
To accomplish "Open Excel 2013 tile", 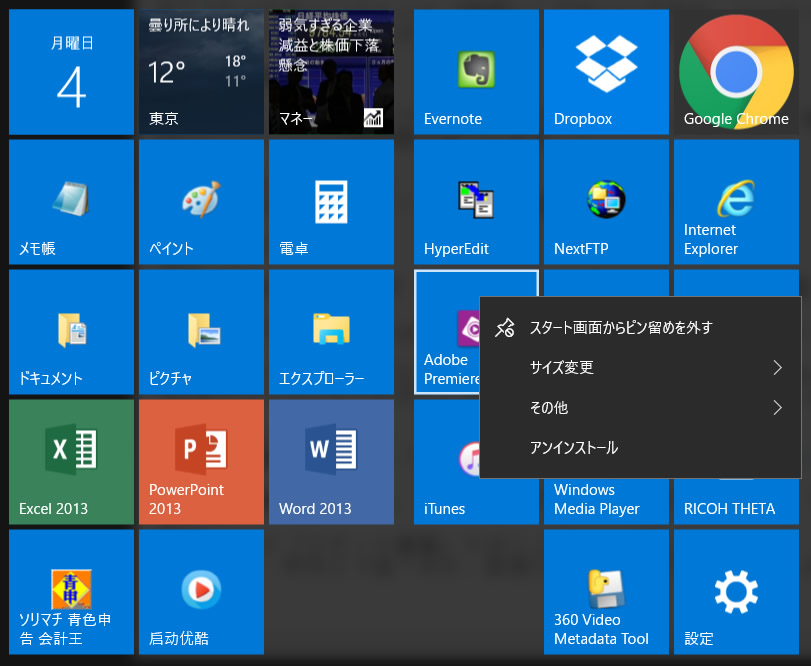I will (71, 462).
